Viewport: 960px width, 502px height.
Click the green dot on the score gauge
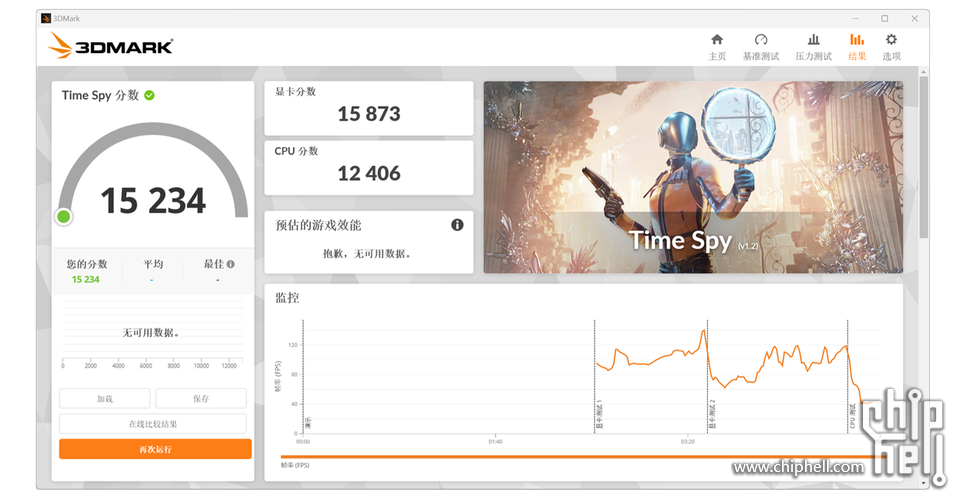click(x=64, y=217)
